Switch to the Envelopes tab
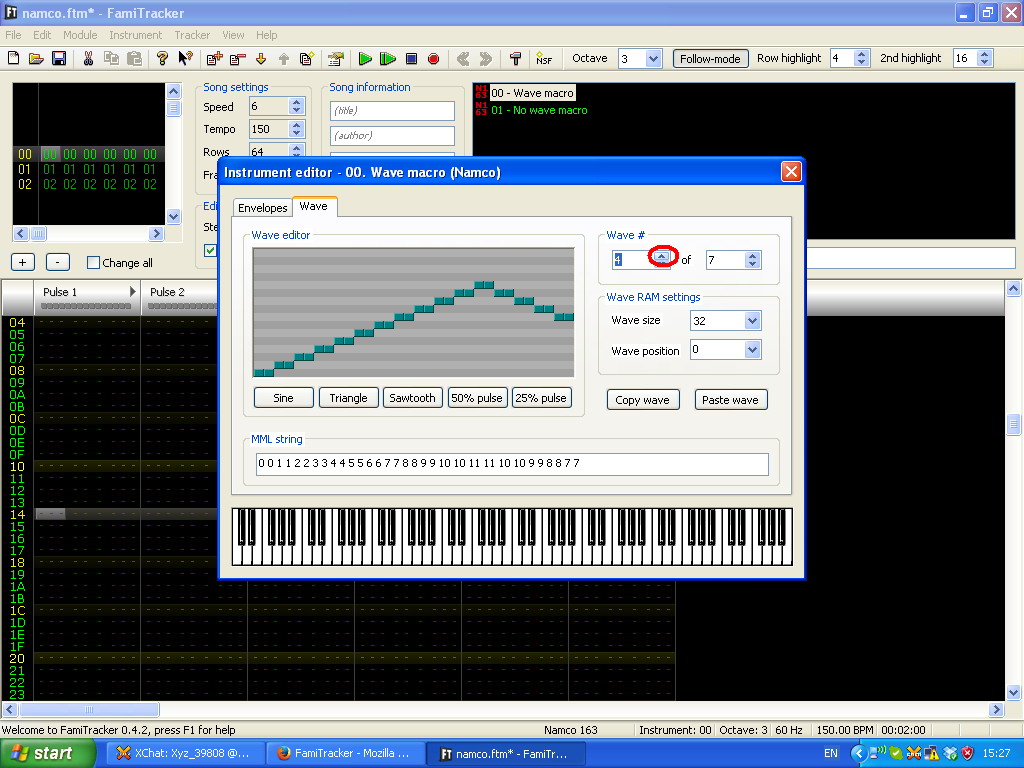Viewport: 1024px width, 768px height. (263, 208)
